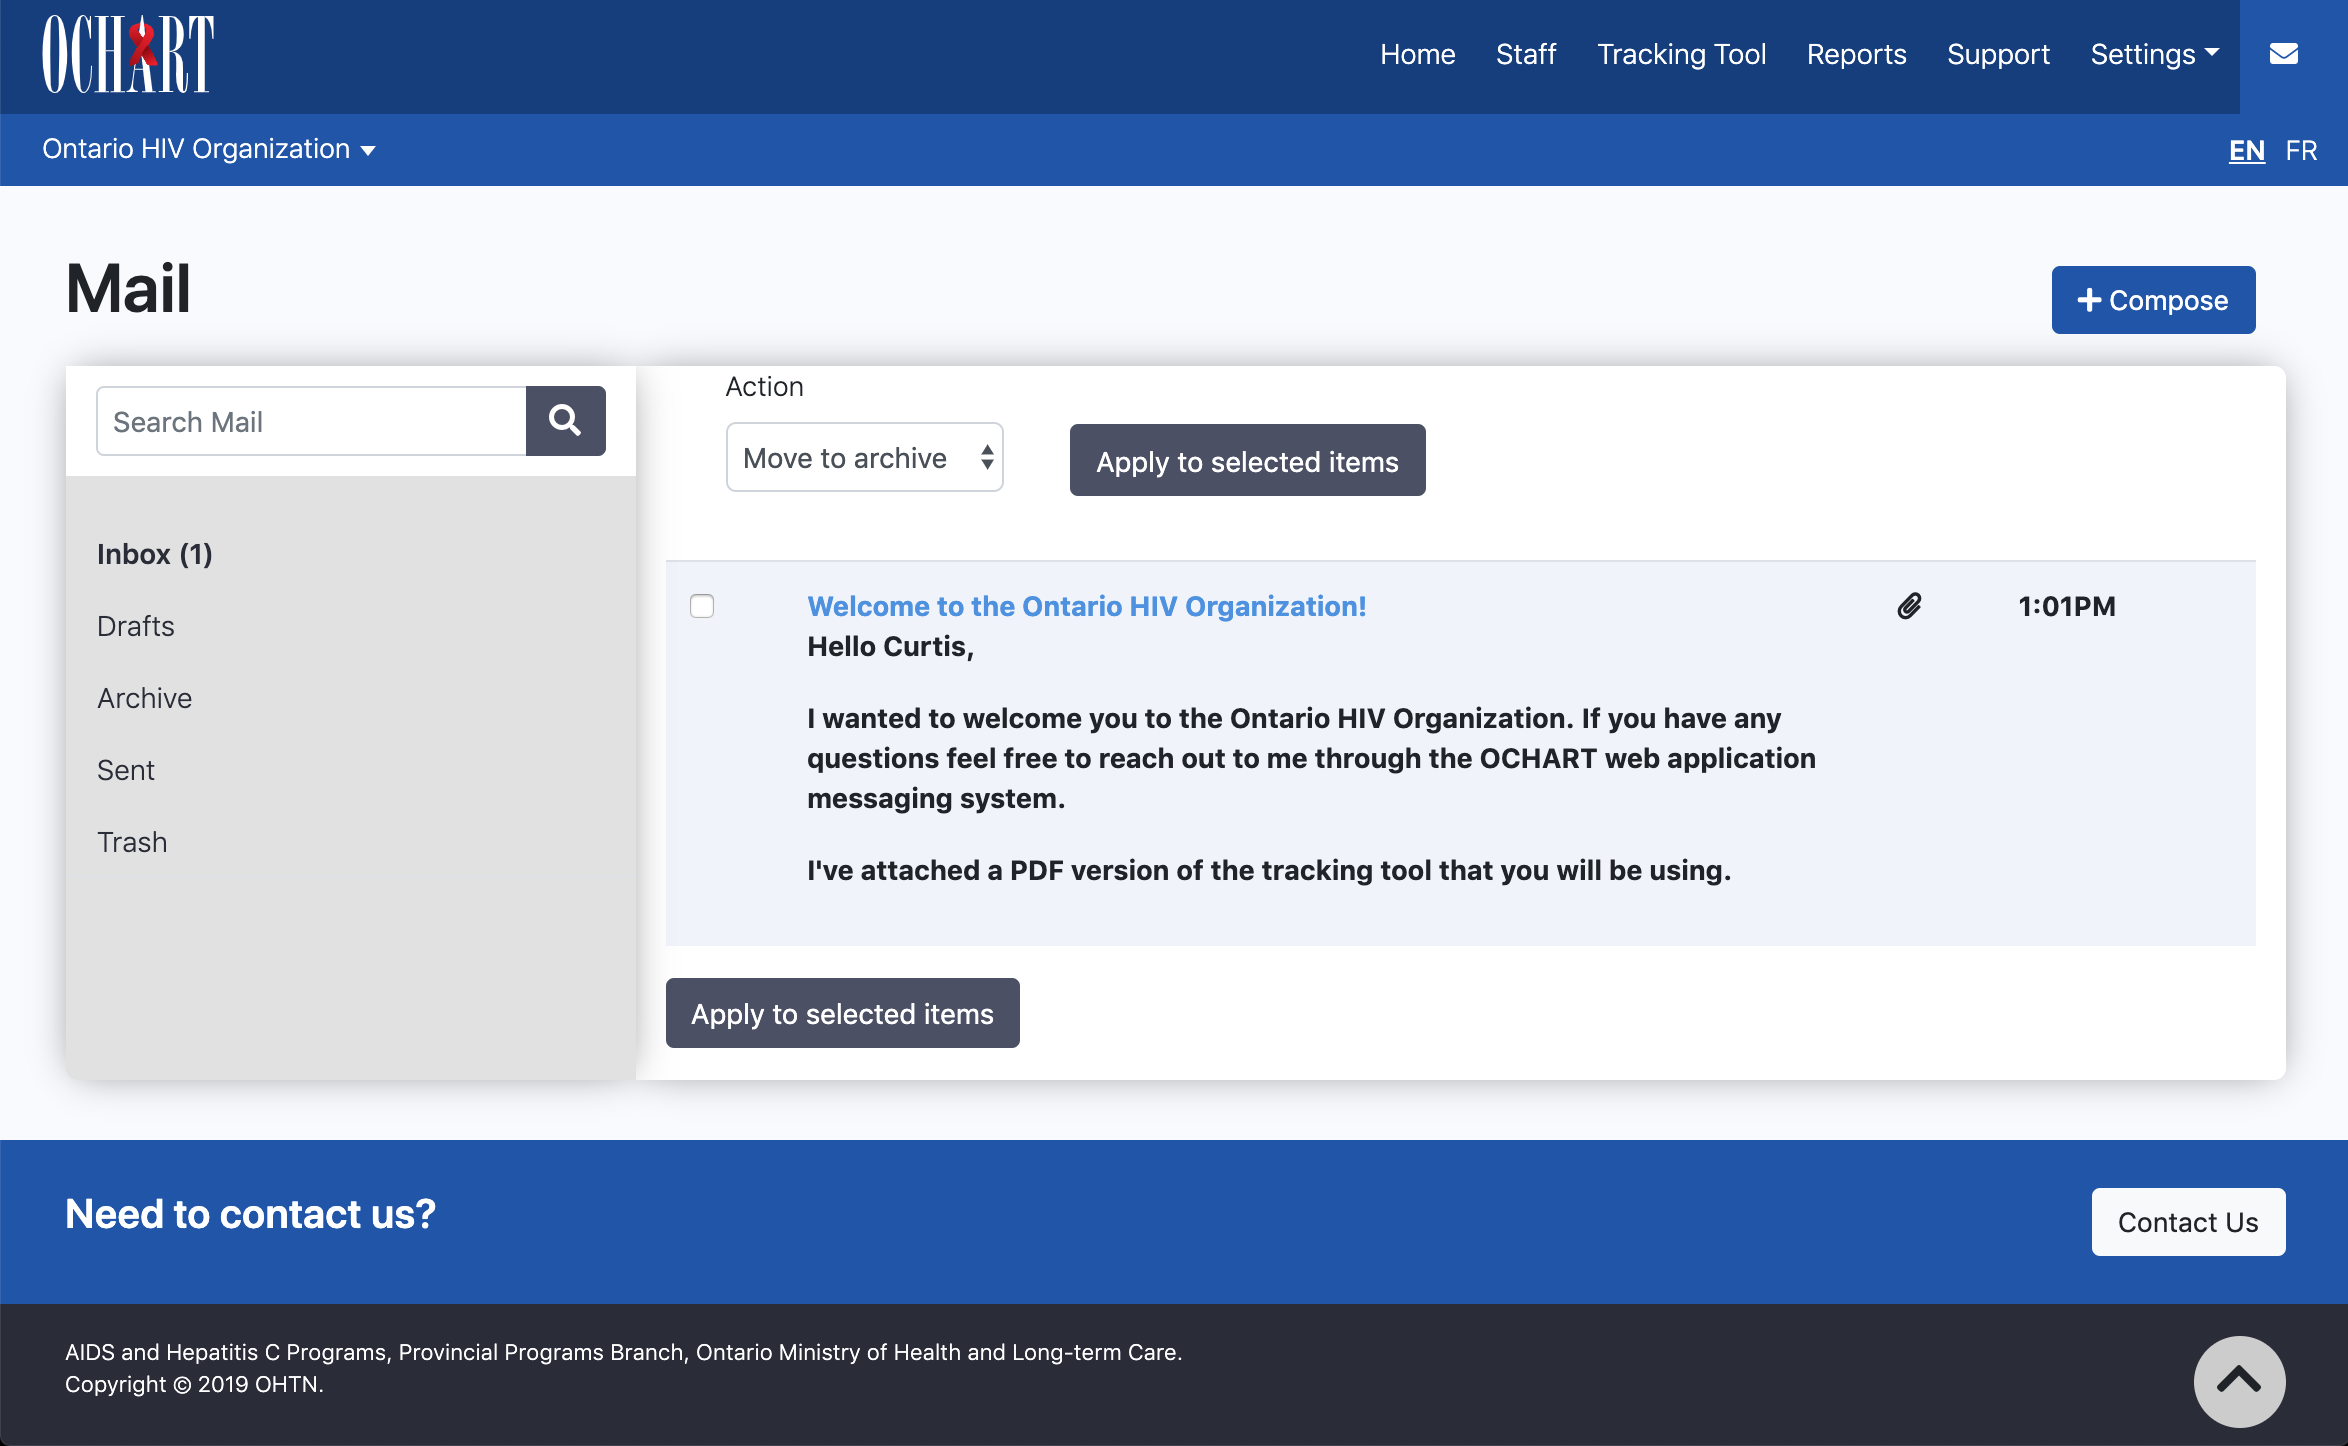Apply action to selected items button
This screenshot has width=2348, height=1446.
coord(1248,460)
